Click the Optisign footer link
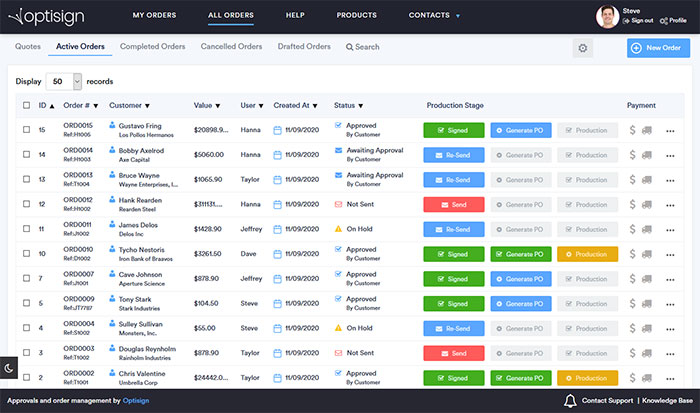700x413 pixels. [136, 400]
